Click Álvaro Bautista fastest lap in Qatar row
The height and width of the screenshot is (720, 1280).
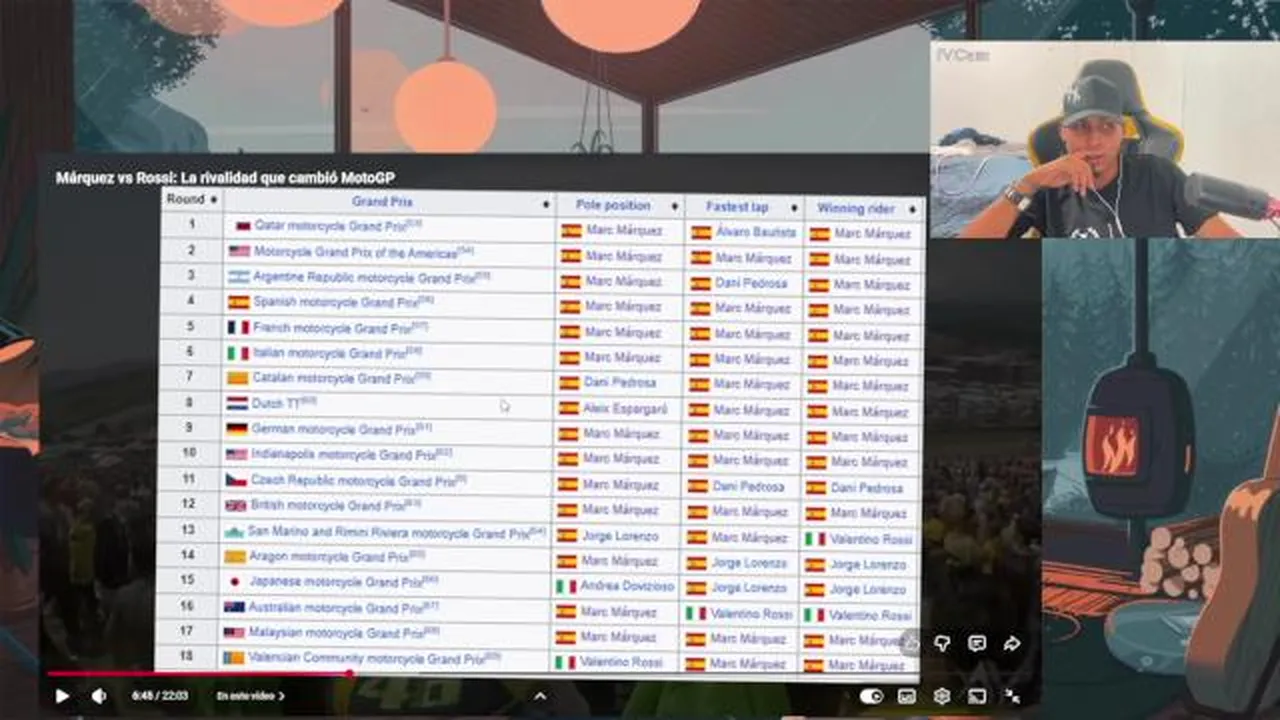pyautogui.click(x=756, y=232)
